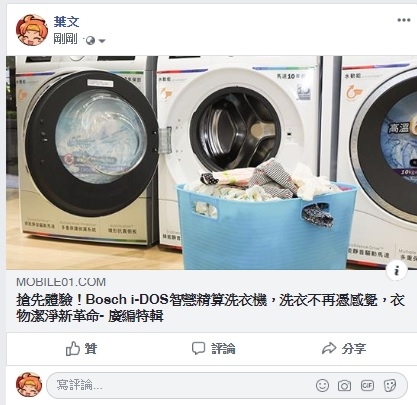
Task: Click into the 寫評論 comment field
Action: 227,386
